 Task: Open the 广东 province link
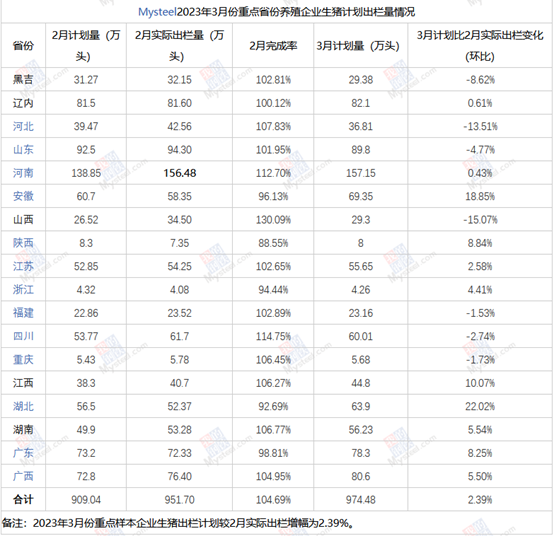point(23,453)
